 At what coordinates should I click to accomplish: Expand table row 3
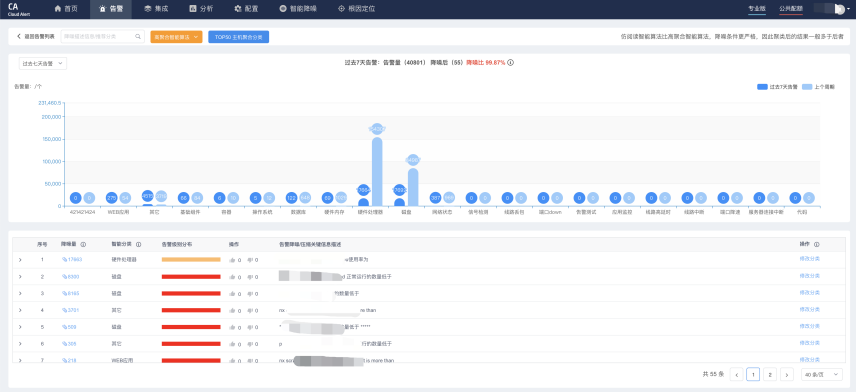20,294
